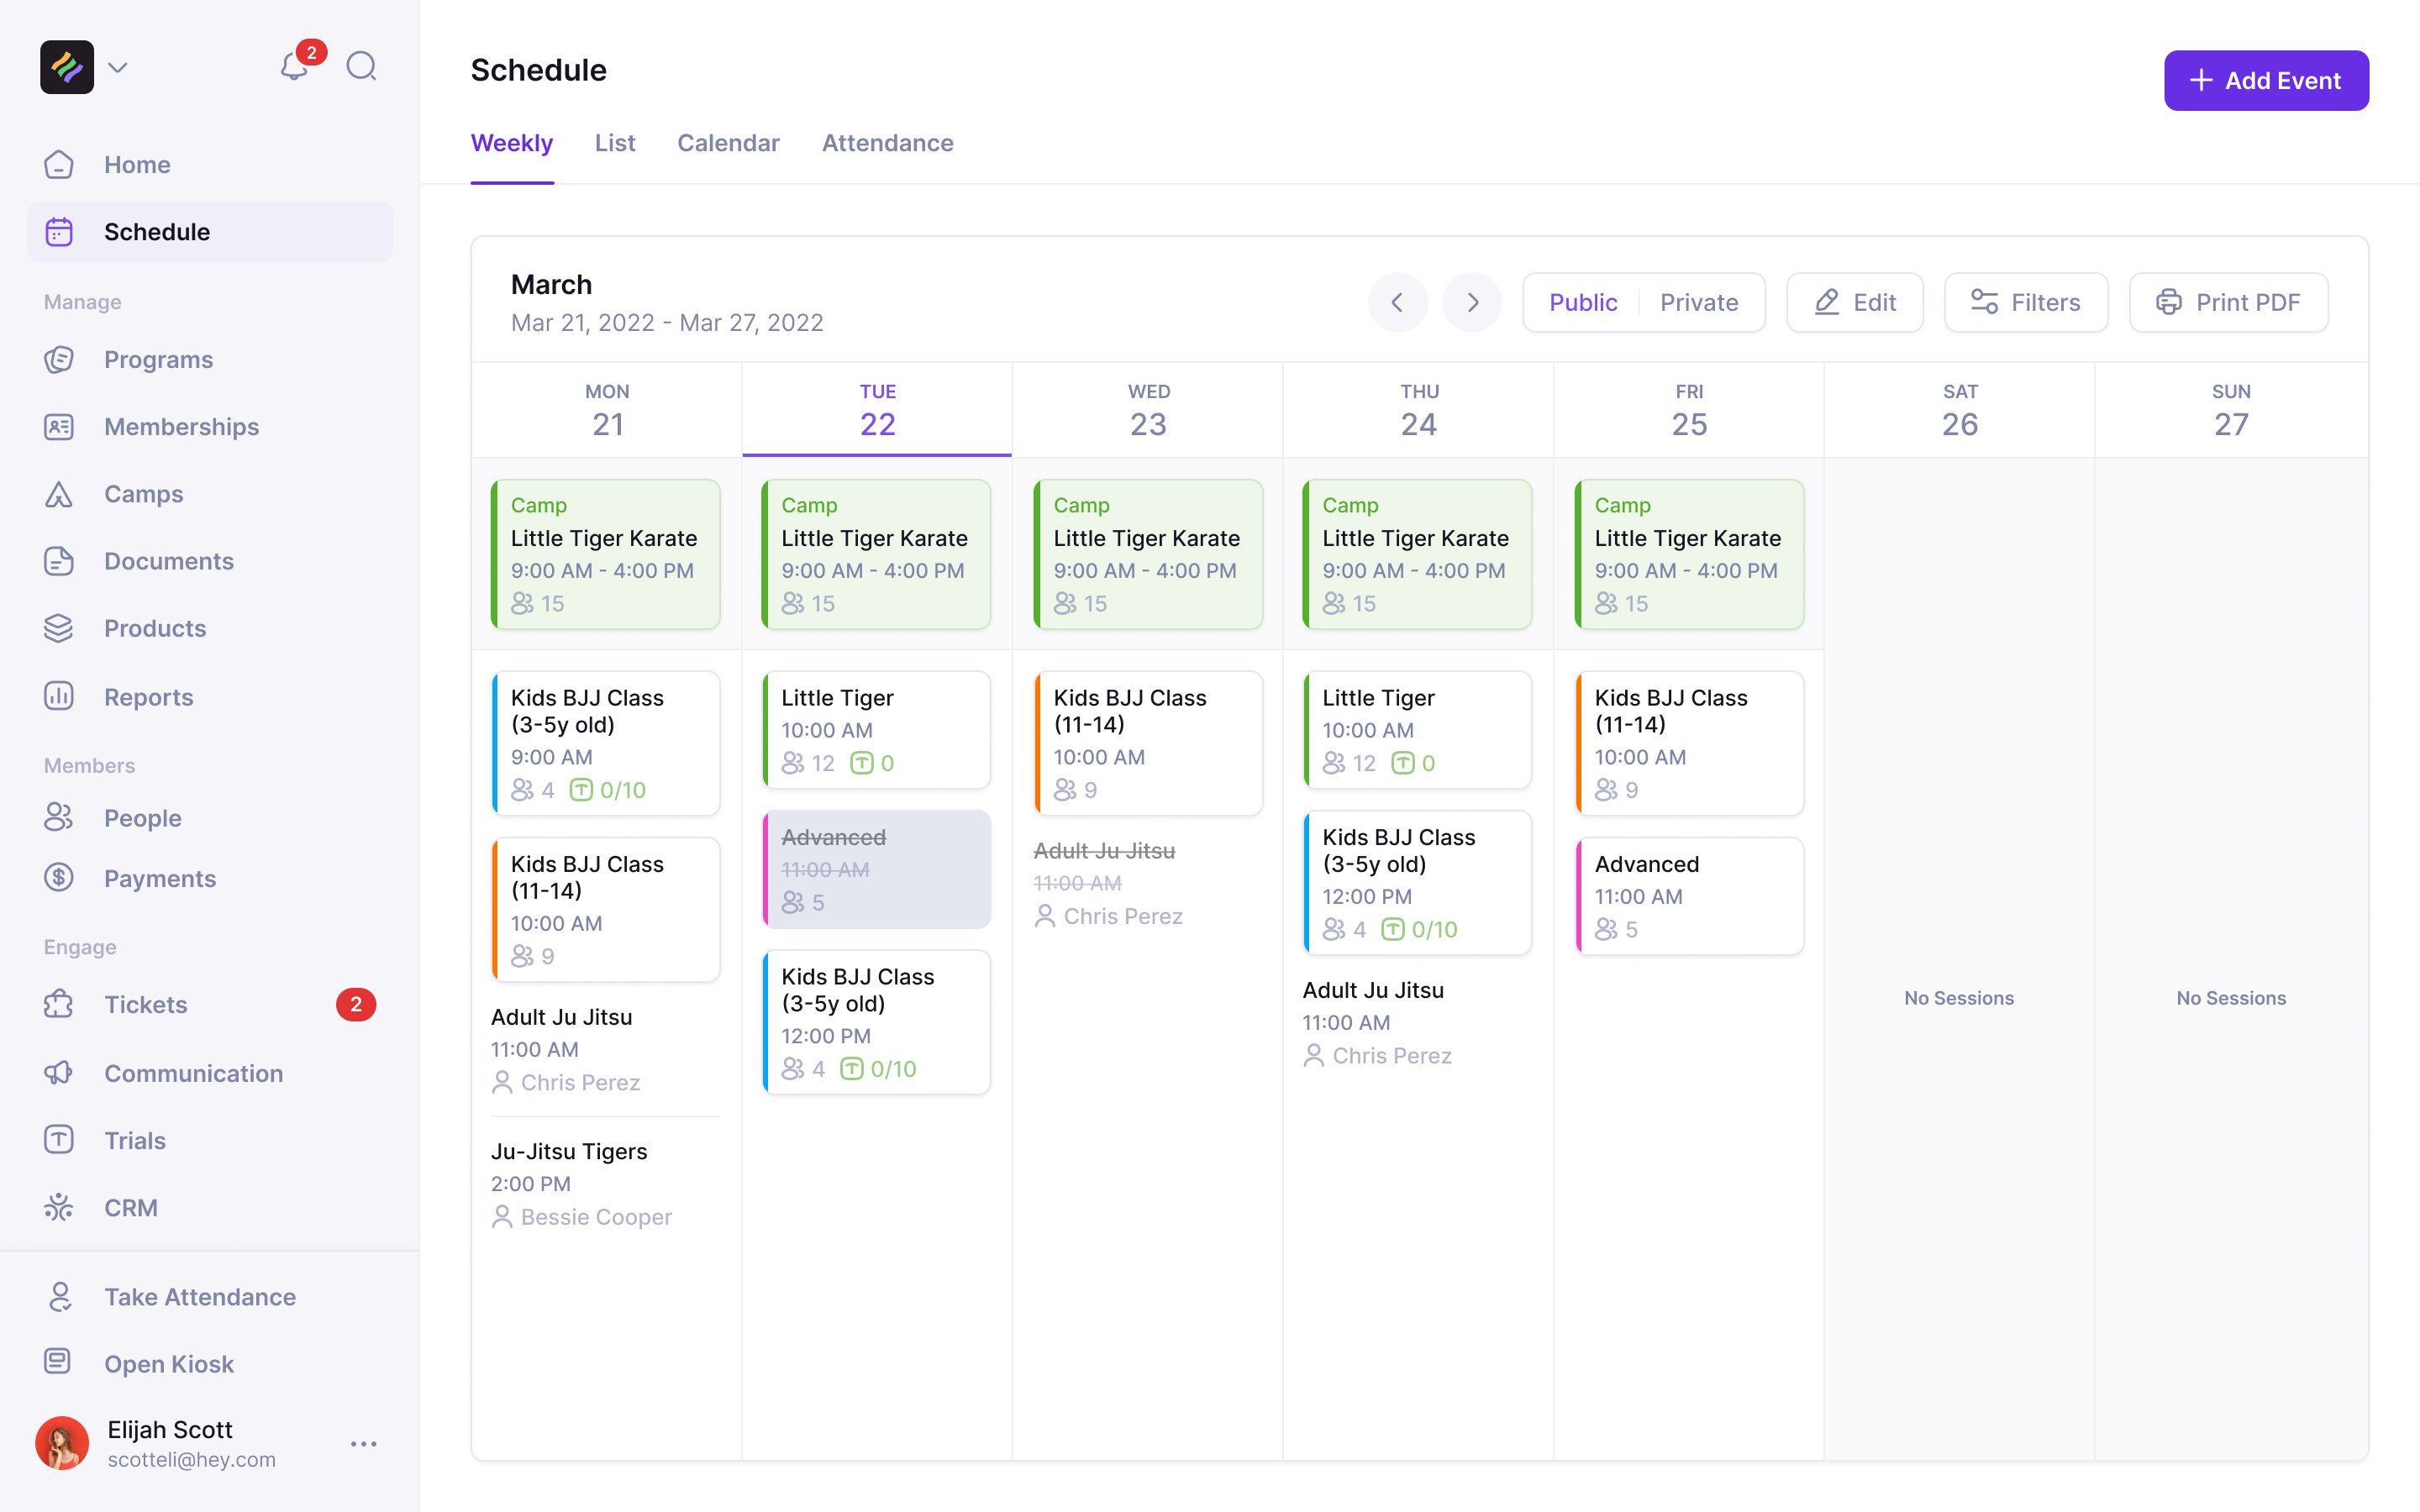Screen dimensions: 2420x1512
Task: Open the Ju-Jitsu Tigers 2:00 PM session
Action: pos(606,1184)
